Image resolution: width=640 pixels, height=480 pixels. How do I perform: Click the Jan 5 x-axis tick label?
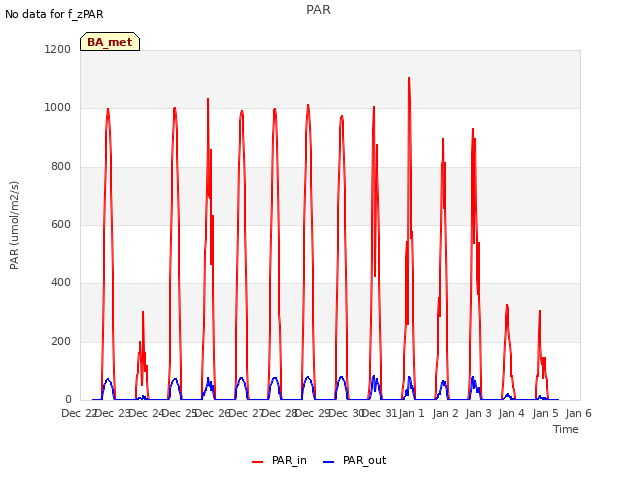coord(545,413)
